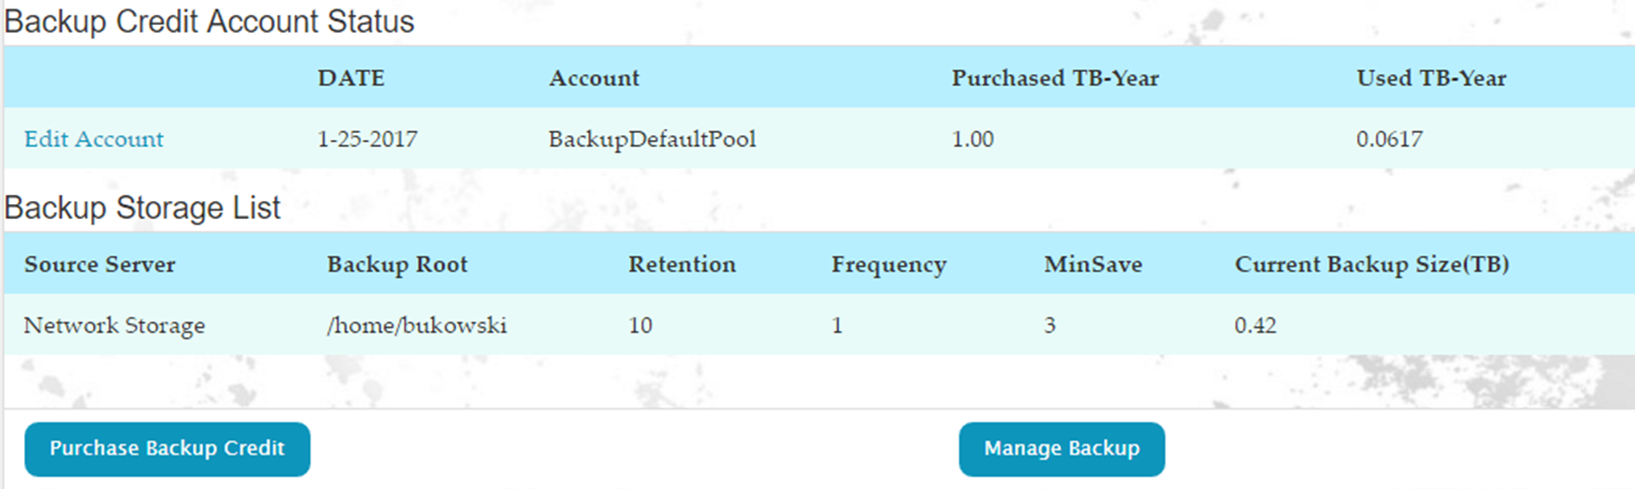Select the Backup Root column header

pos(397,264)
